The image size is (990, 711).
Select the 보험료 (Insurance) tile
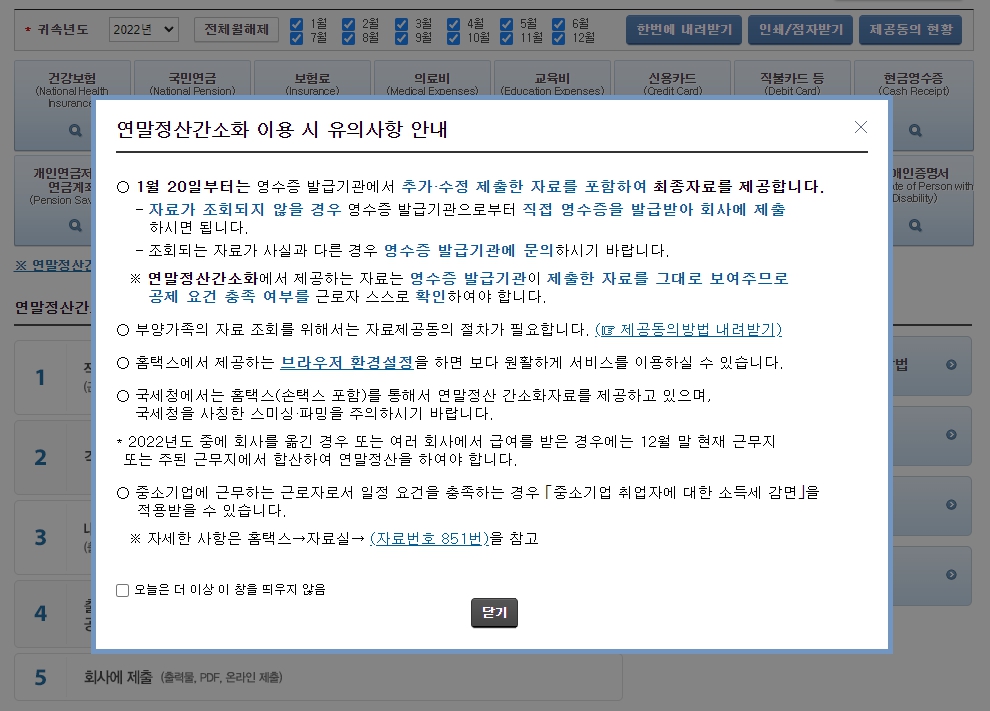313,79
